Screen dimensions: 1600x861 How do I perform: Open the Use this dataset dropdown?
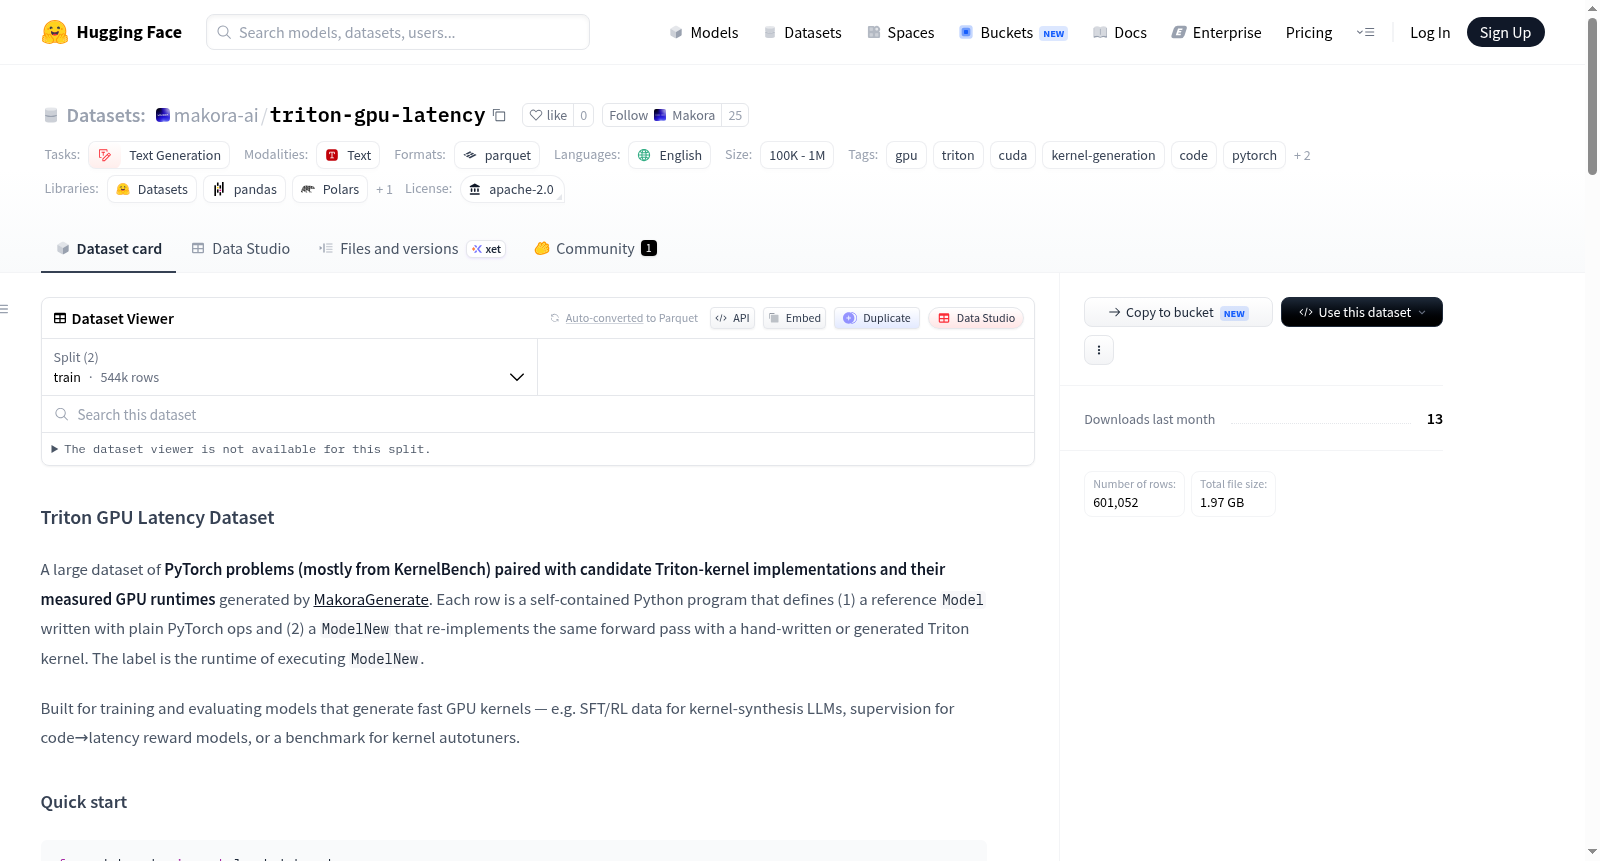(x=1362, y=312)
